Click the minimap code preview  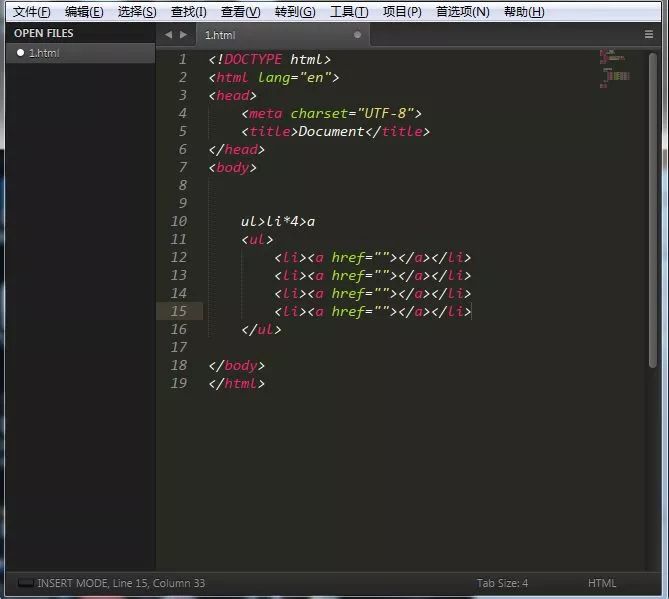614,69
